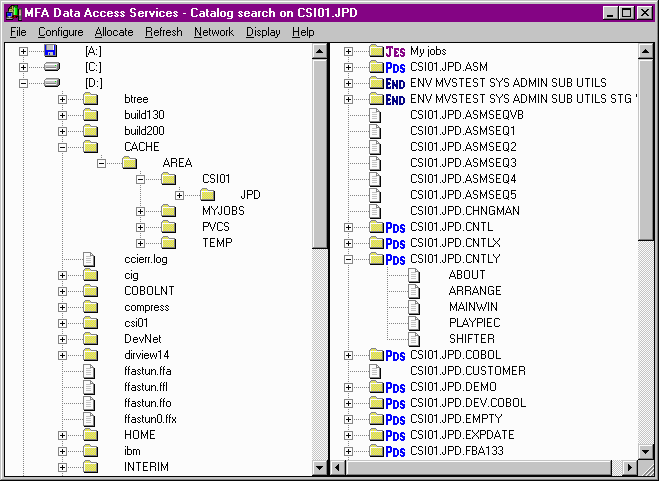The width and height of the screenshot is (659, 481).
Task: Click the PDS icon for CSI01.JPD.COBOL
Action: (395, 355)
